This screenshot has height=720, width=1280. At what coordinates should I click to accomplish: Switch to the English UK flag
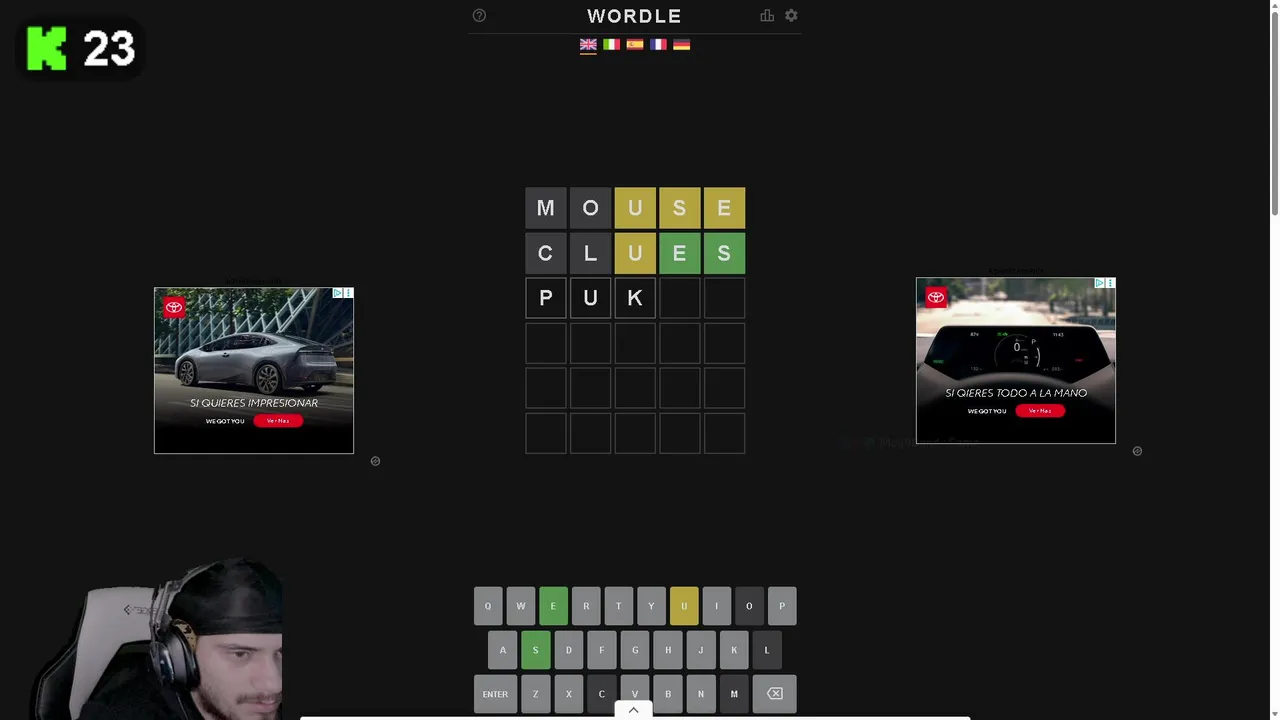pyautogui.click(x=588, y=44)
